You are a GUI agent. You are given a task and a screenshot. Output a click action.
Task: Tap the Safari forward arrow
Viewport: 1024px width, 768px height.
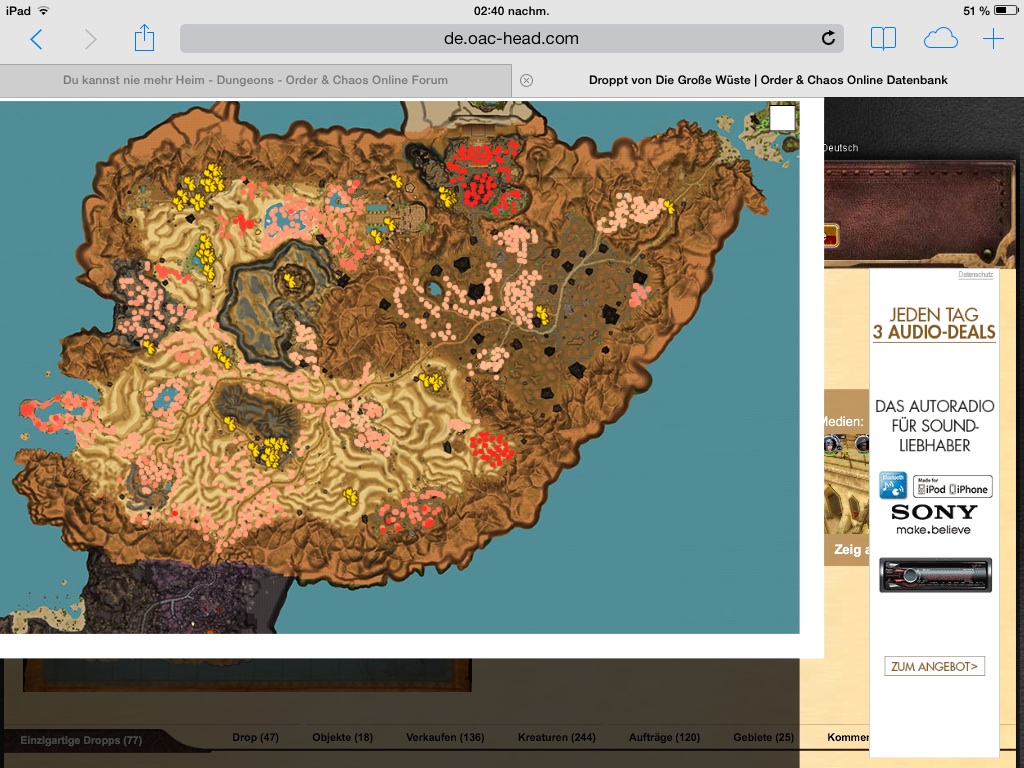(x=91, y=39)
